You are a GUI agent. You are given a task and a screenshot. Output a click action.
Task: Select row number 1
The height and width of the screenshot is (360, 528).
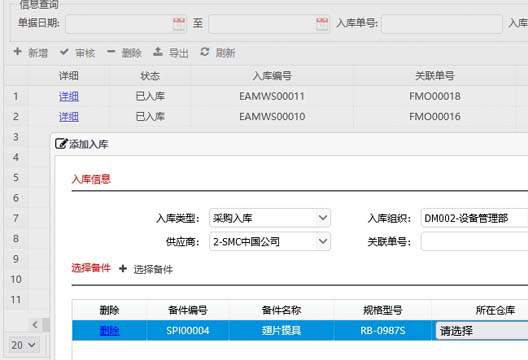[15, 97]
